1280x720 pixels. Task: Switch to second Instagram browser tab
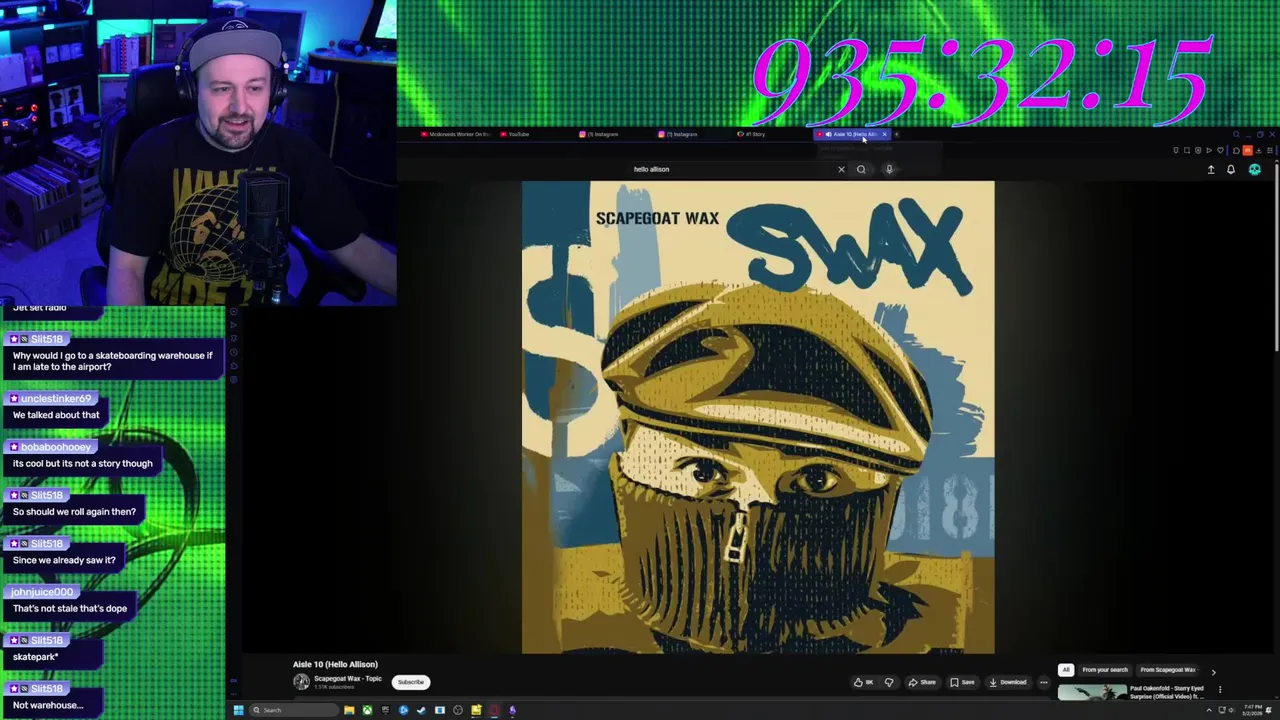tap(680, 134)
